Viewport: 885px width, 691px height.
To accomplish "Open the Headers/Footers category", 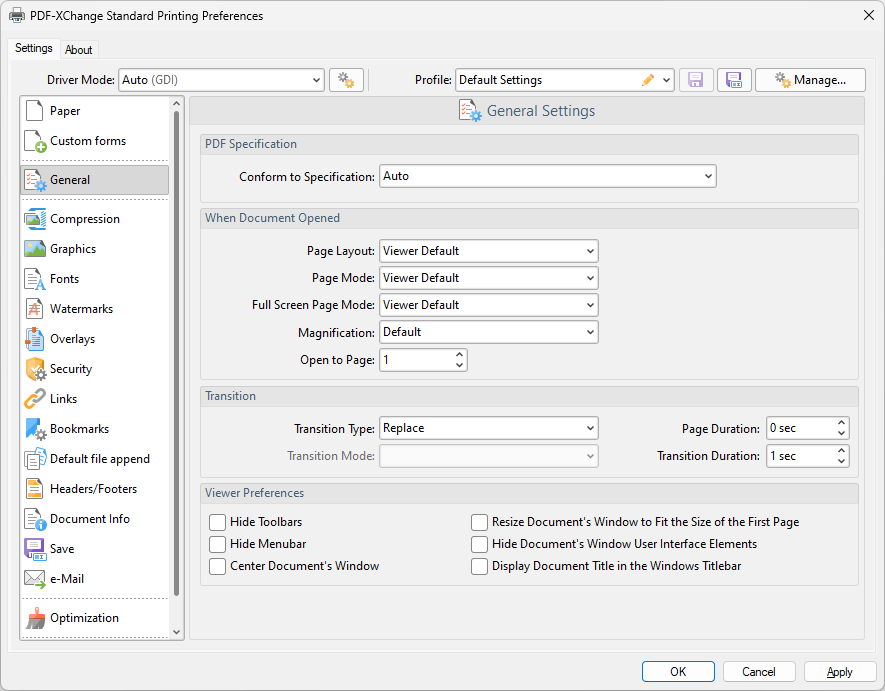I will 93,489.
